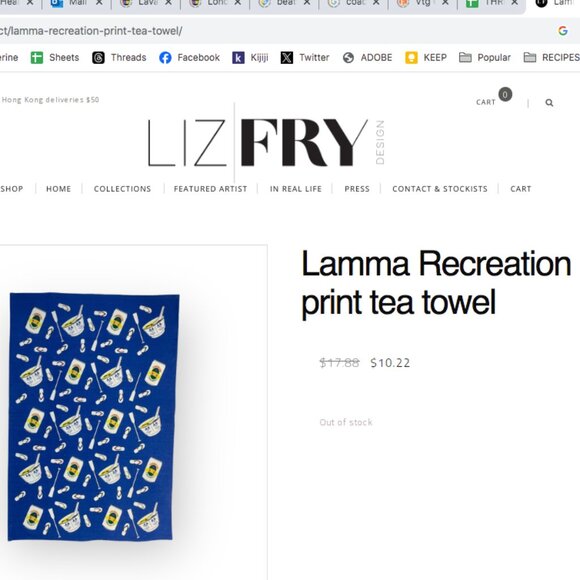Open the ADOBE bookmark

[x=367, y=58]
